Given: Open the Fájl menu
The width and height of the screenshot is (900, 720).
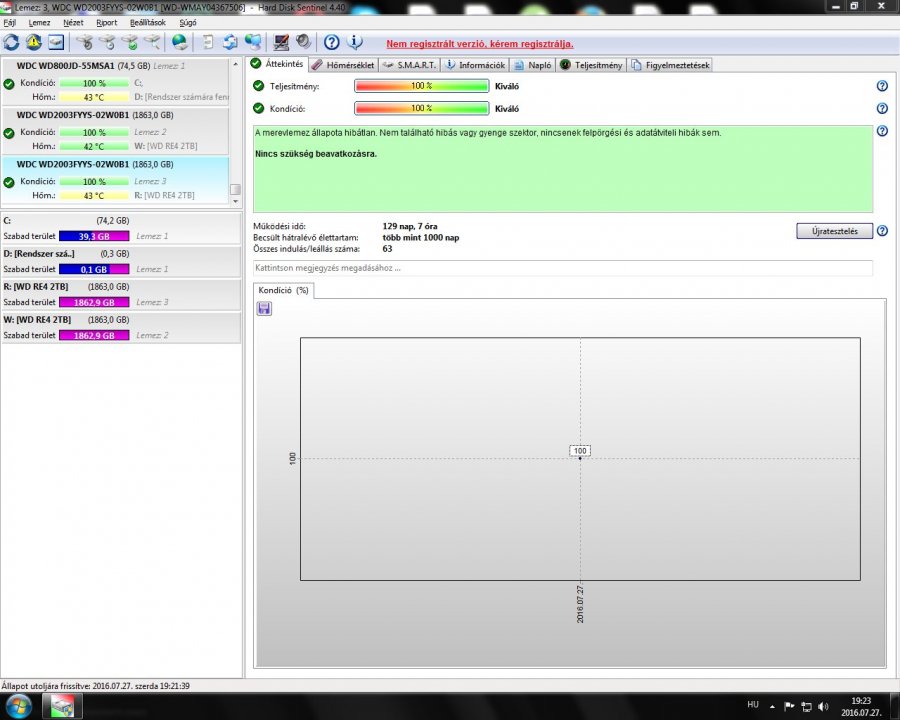Looking at the screenshot, I should 9,22.
